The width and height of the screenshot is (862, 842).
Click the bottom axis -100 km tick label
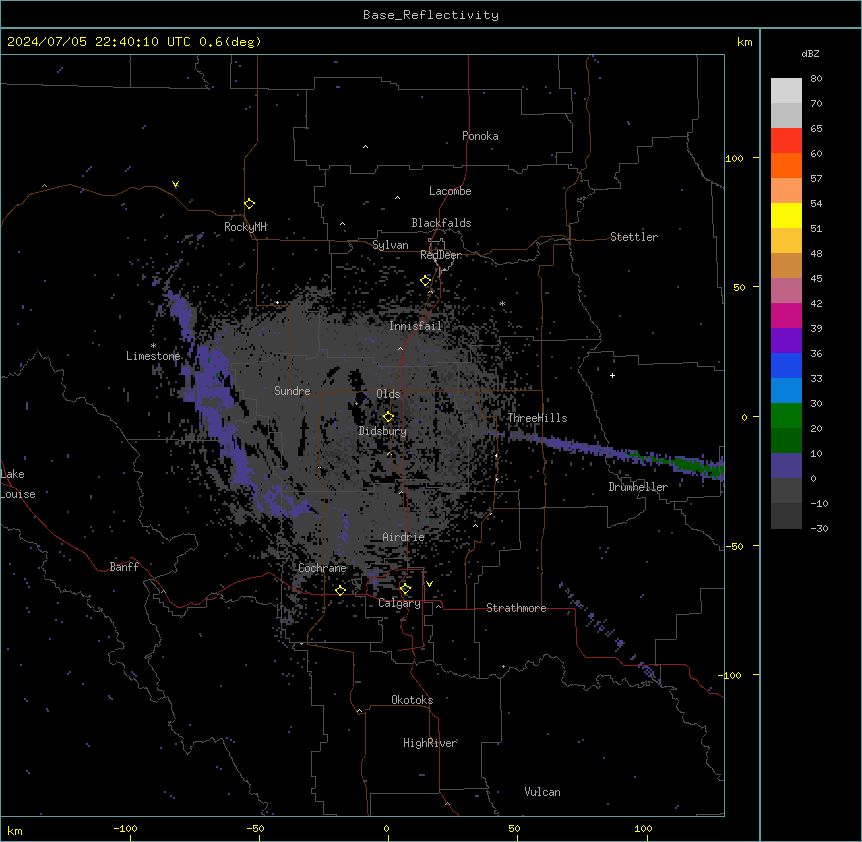click(125, 828)
